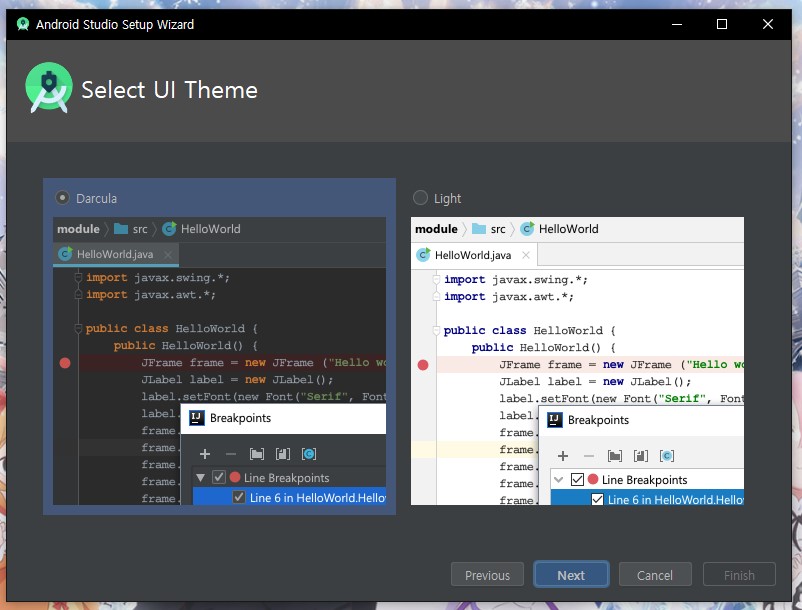Click the Light label text
Image resolution: width=802 pixels, height=610 pixels.
coord(448,198)
